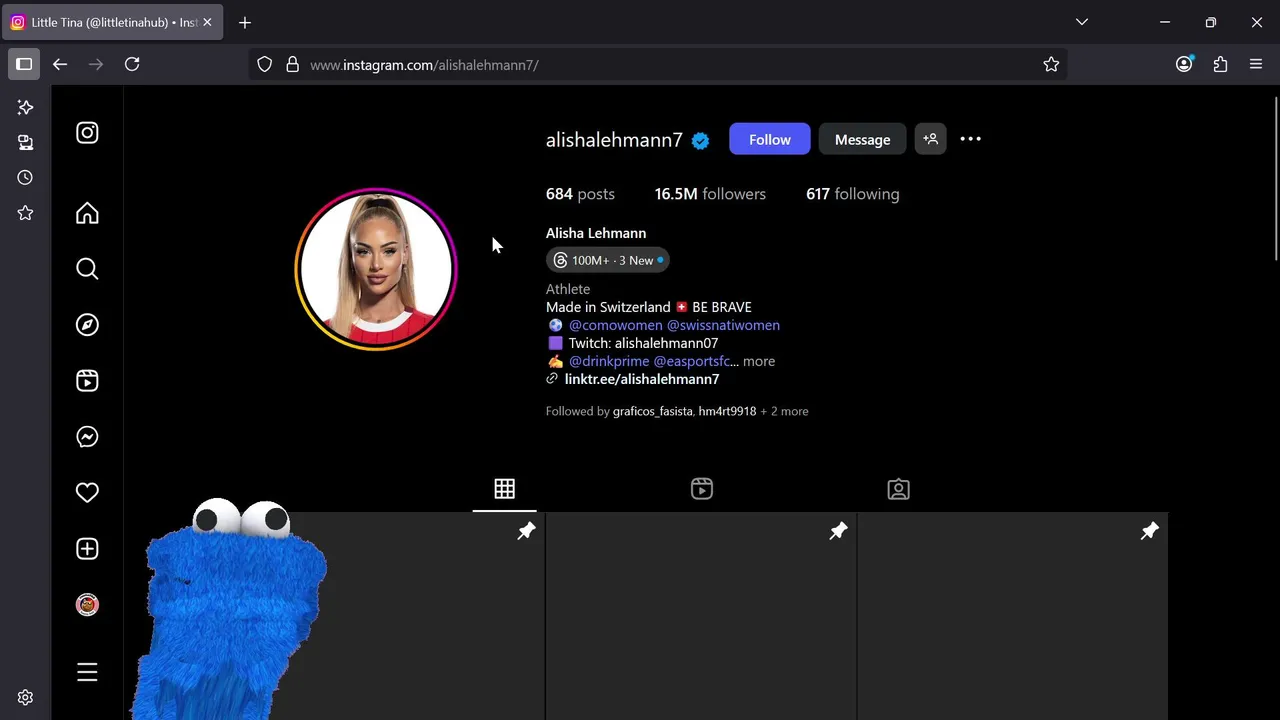The image size is (1280, 720).
Task: Open a new browser tab
Action: 245,22
